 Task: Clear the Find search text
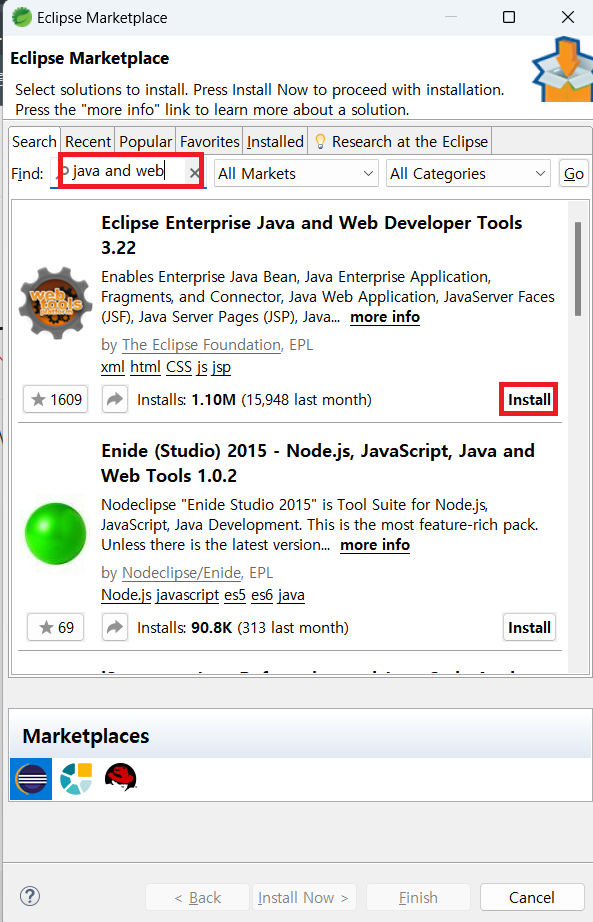[x=194, y=173]
